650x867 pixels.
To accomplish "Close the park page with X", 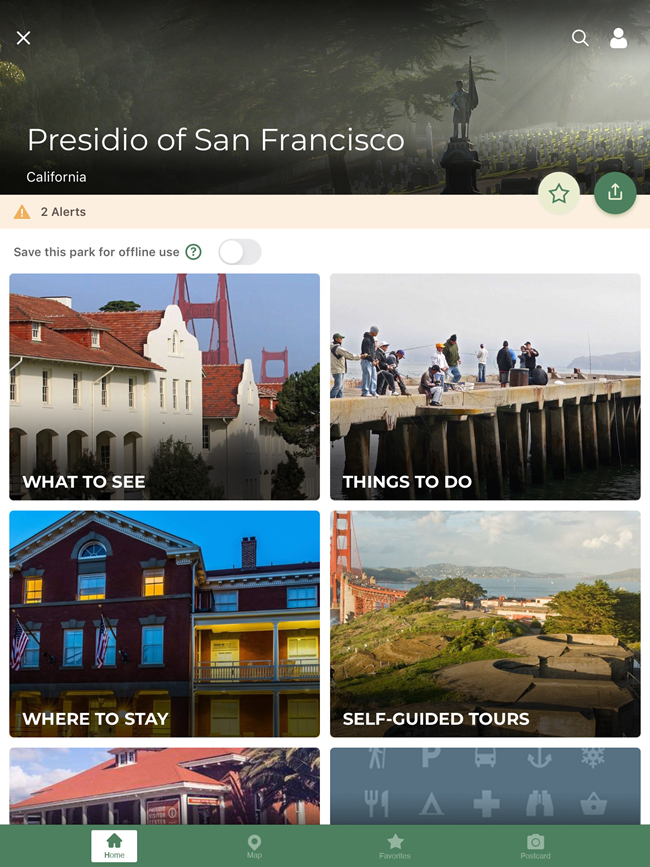I will (x=24, y=38).
